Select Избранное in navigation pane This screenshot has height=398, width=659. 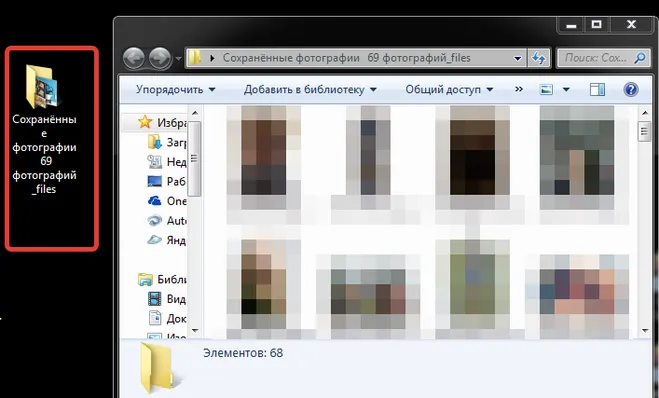(x=162, y=122)
